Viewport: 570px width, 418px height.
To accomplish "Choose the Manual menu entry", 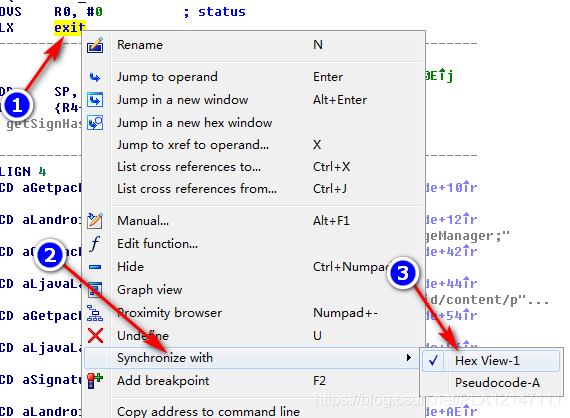I will coord(253,221).
